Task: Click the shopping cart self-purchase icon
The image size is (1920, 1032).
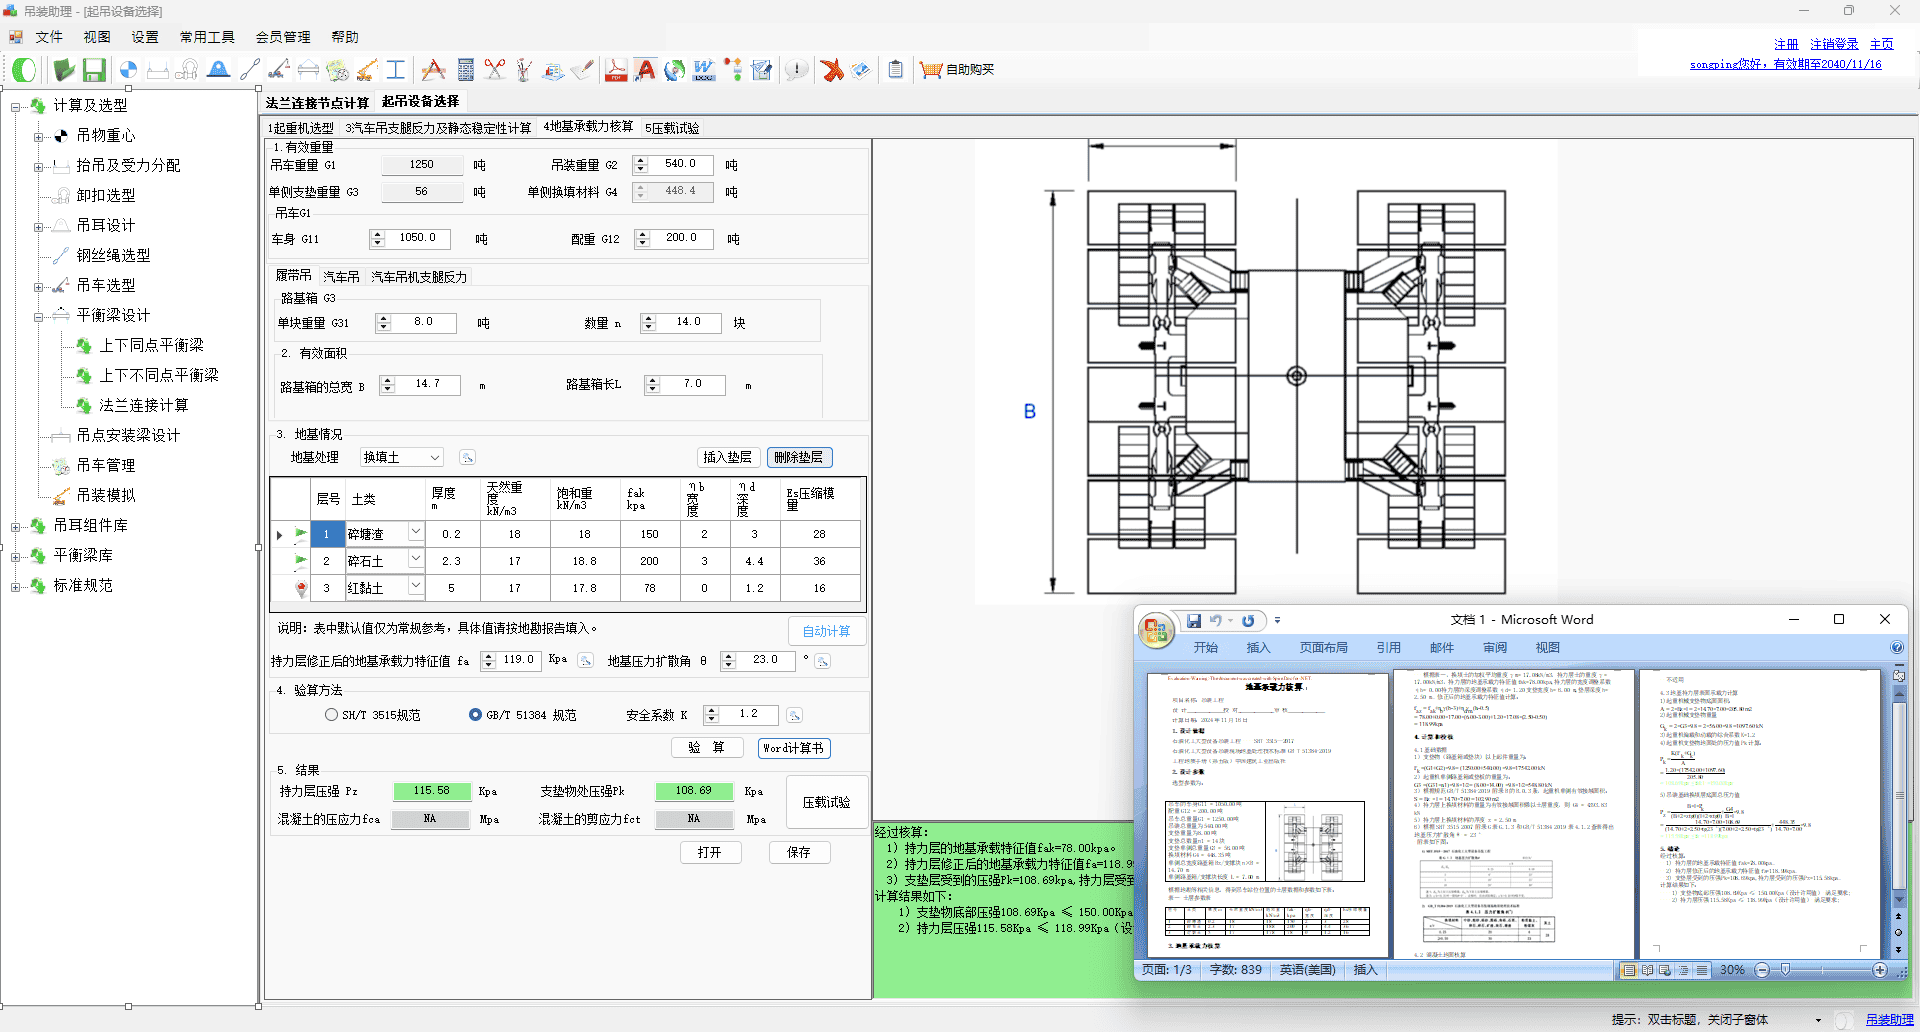Action: (x=931, y=70)
